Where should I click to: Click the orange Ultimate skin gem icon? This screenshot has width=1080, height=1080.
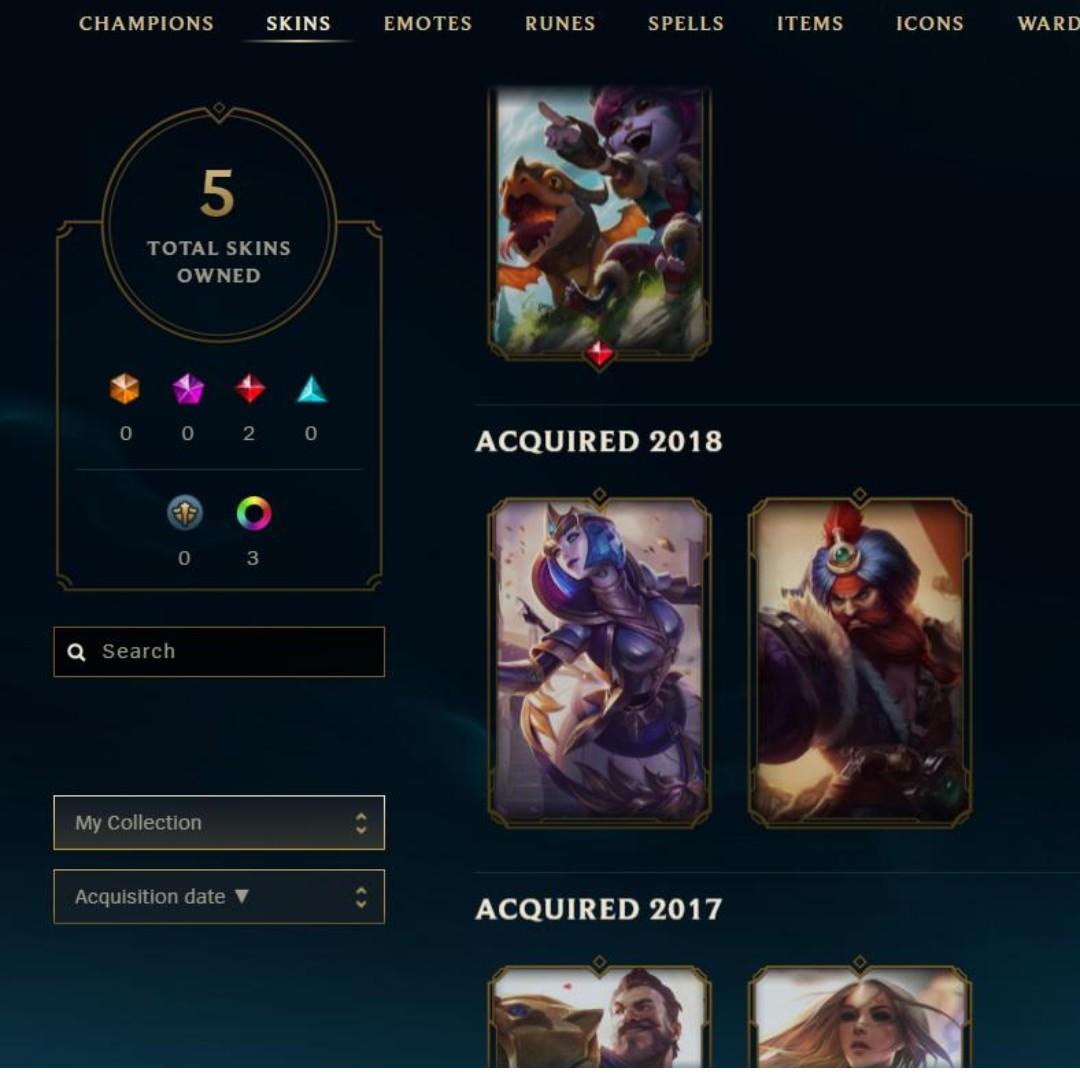(x=125, y=388)
